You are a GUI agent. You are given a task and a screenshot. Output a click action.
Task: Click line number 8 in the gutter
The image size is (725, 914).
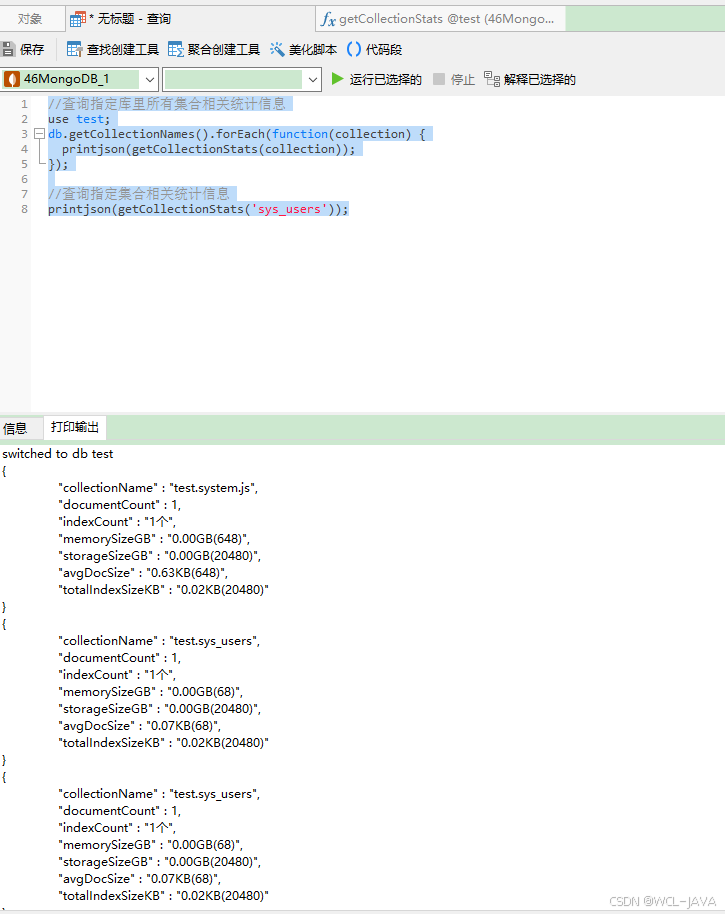point(24,209)
